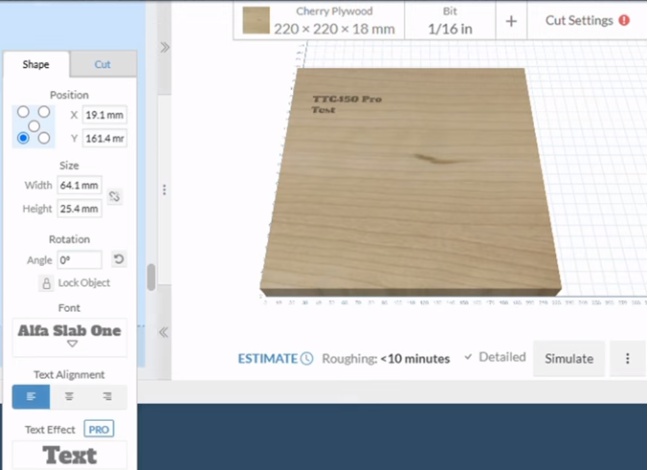Select center position anchor radio button
Image resolution: width=648 pixels, height=470 pixels.
coord(34,126)
